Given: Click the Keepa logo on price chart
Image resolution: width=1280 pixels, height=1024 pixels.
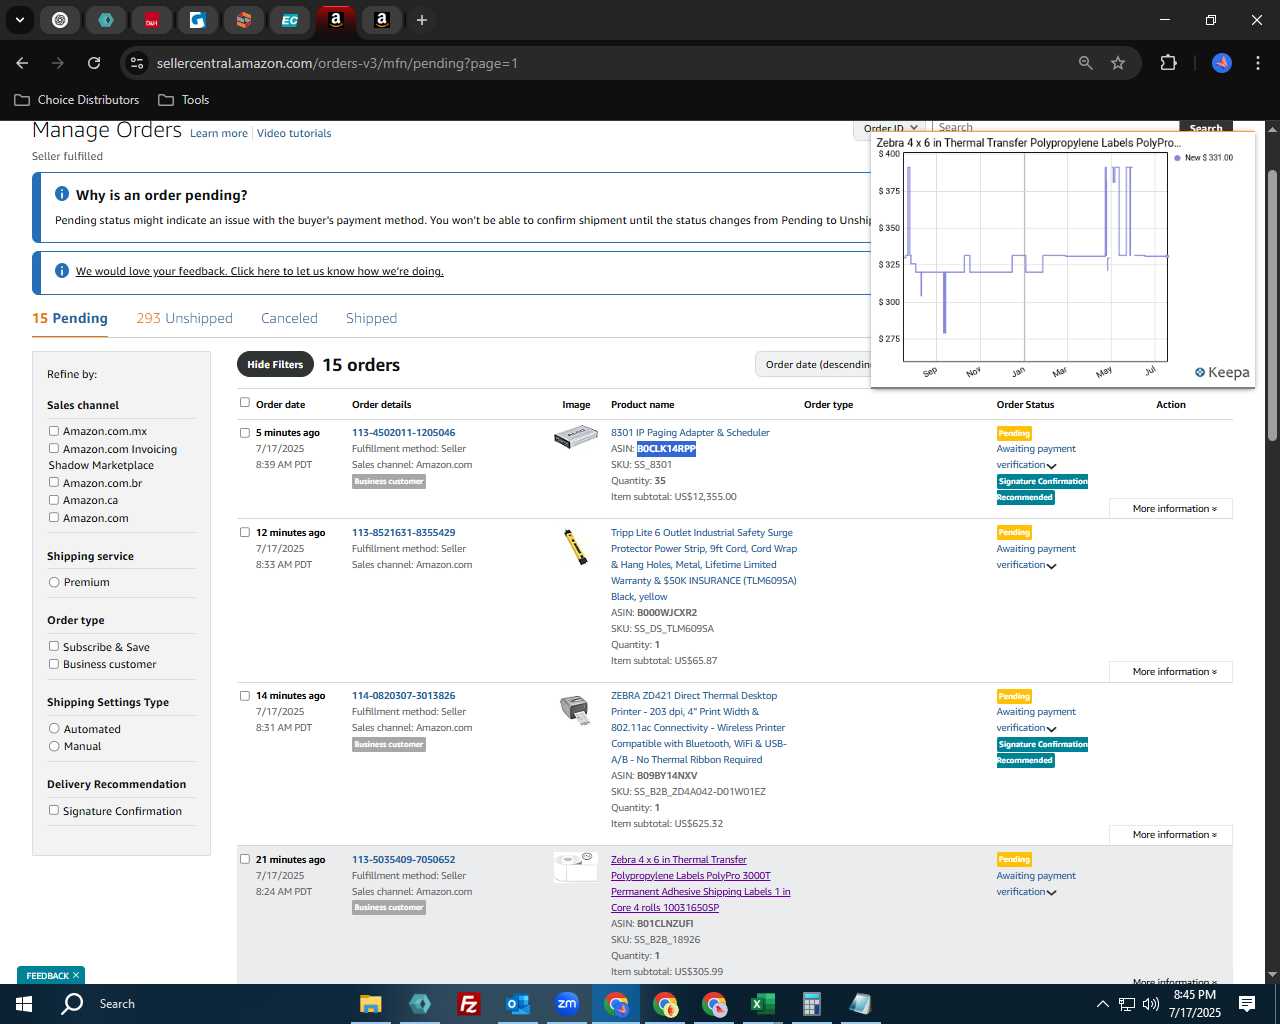Looking at the screenshot, I should (1222, 372).
